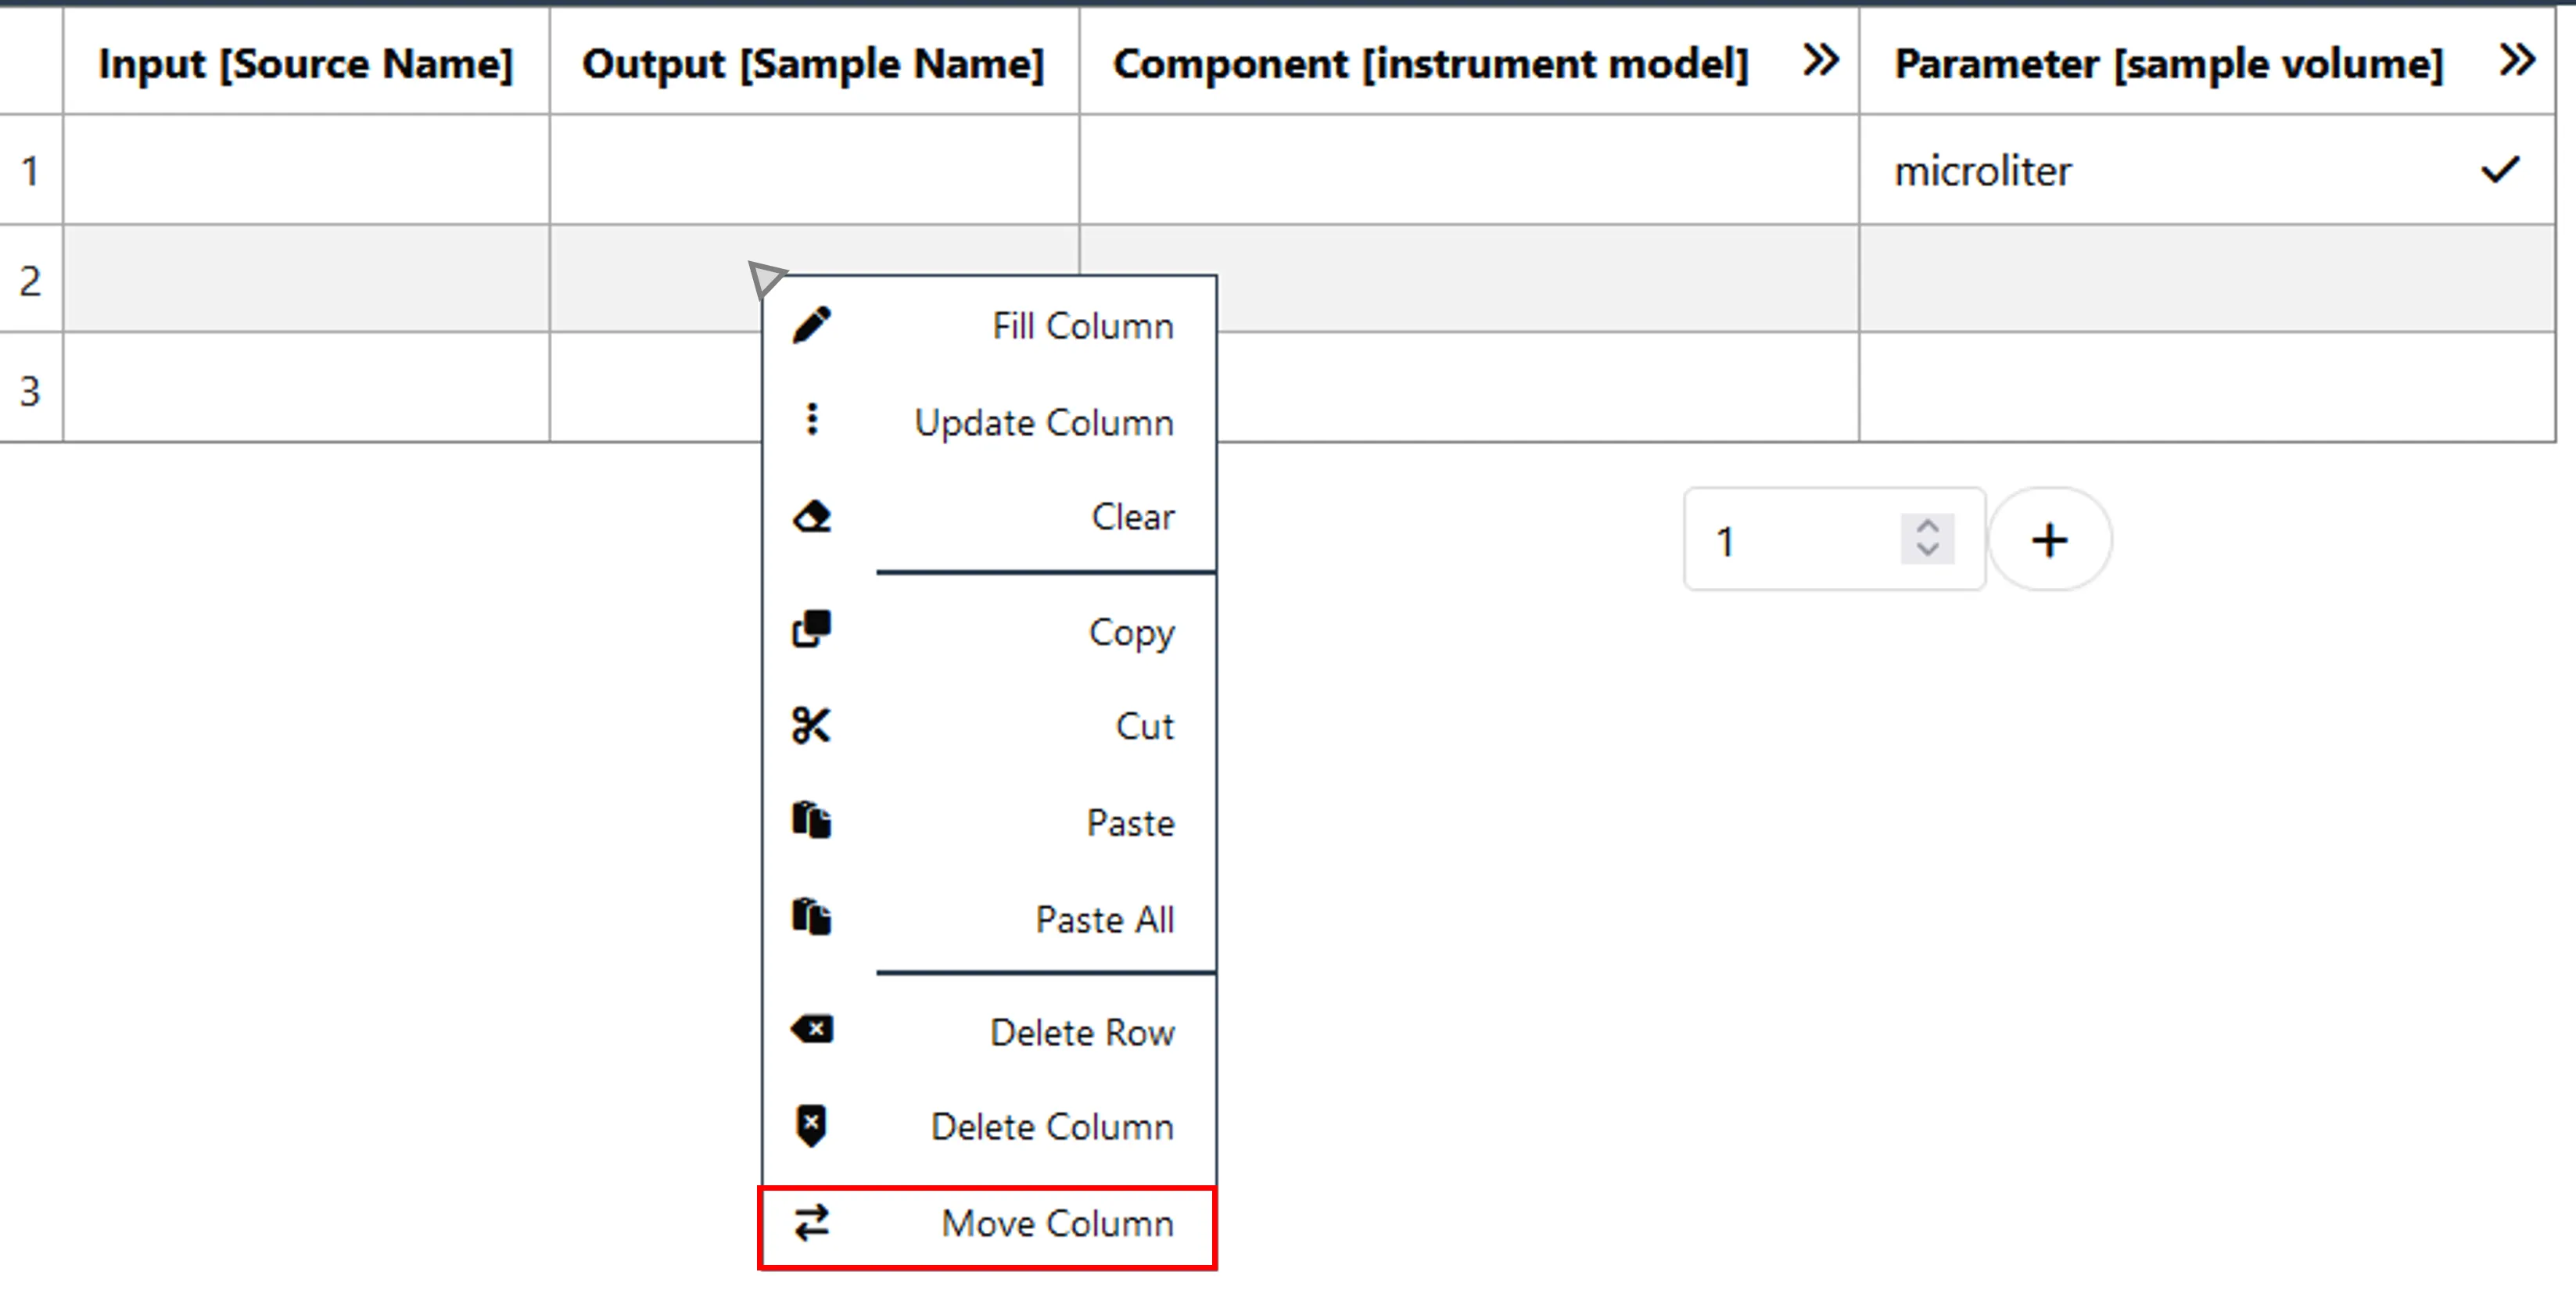Click the backspace icon for Delete Row
Image resolution: width=2576 pixels, height=1290 pixels.
click(x=811, y=1029)
